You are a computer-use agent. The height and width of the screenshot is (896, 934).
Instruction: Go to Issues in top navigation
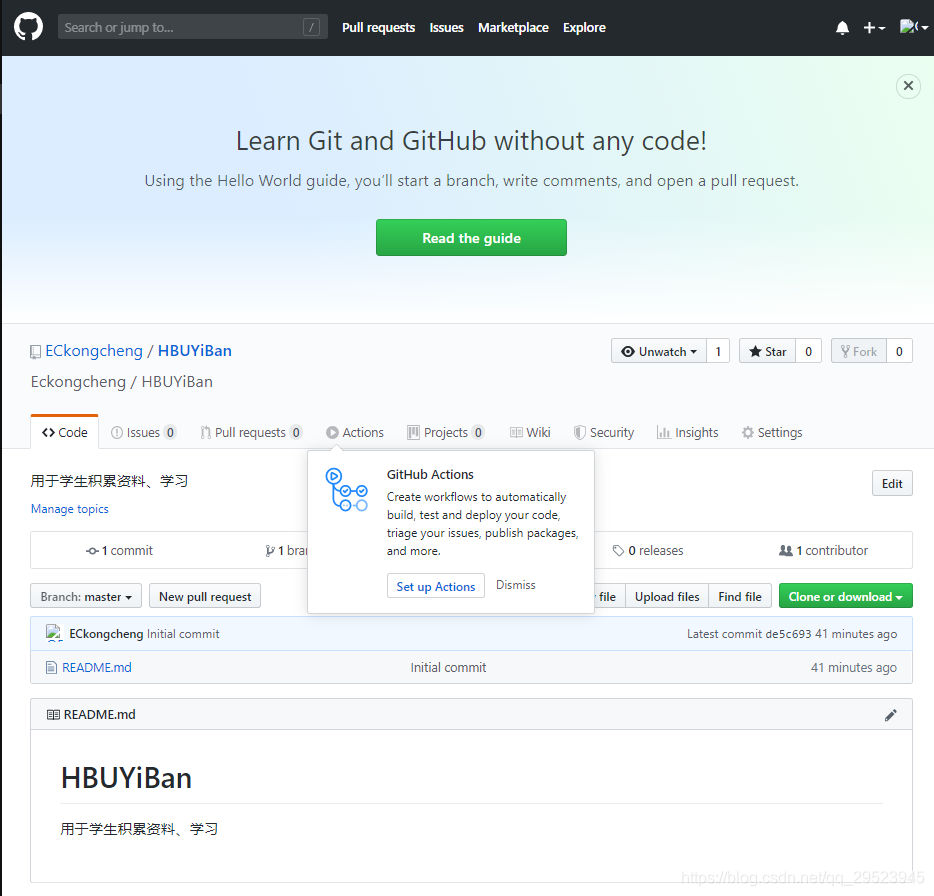[446, 27]
